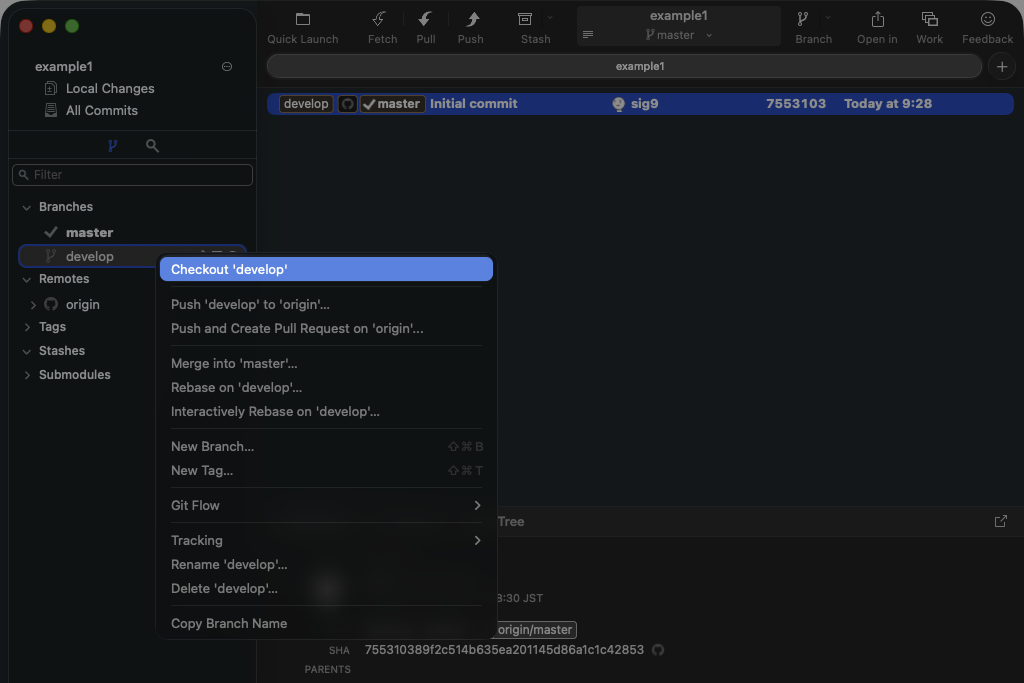Screen dimensions: 1024x683
Task: Click the Work toolbar icon
Action: [x=929, y=20]
